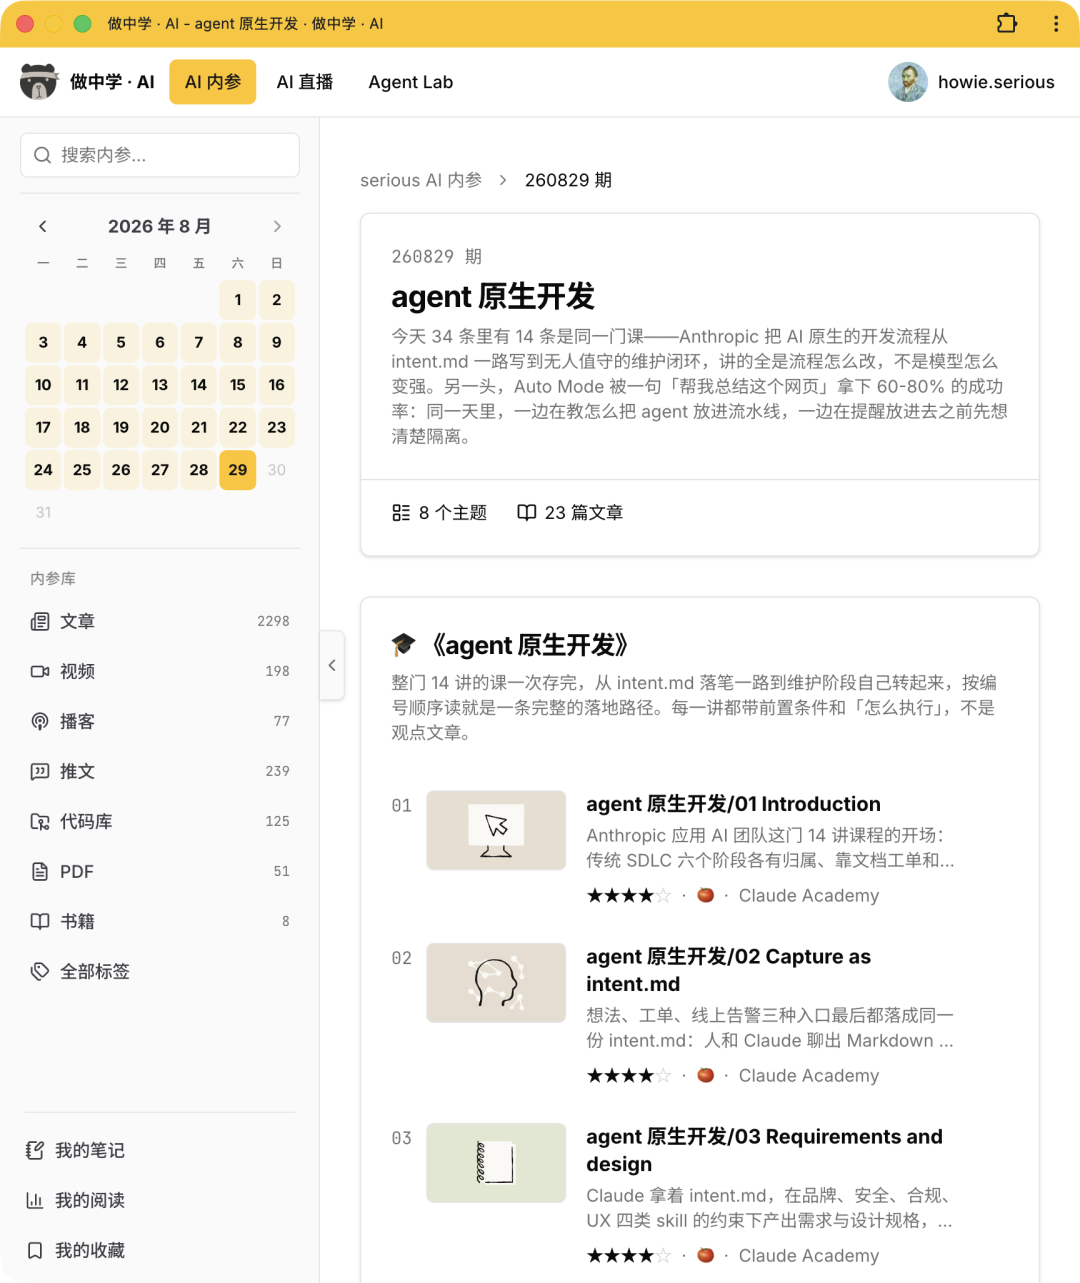Open the 01 Introduction cursor thumbnail
This screenshot has width=1080, height=1283.
[496, 830]
